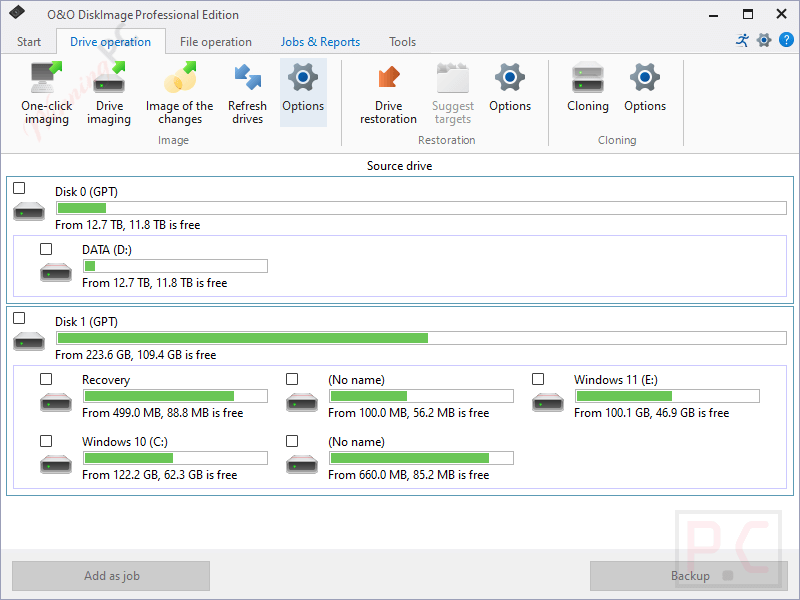Click the Backup button
Viewport: 800px width, 600px height.
(689, 576)
